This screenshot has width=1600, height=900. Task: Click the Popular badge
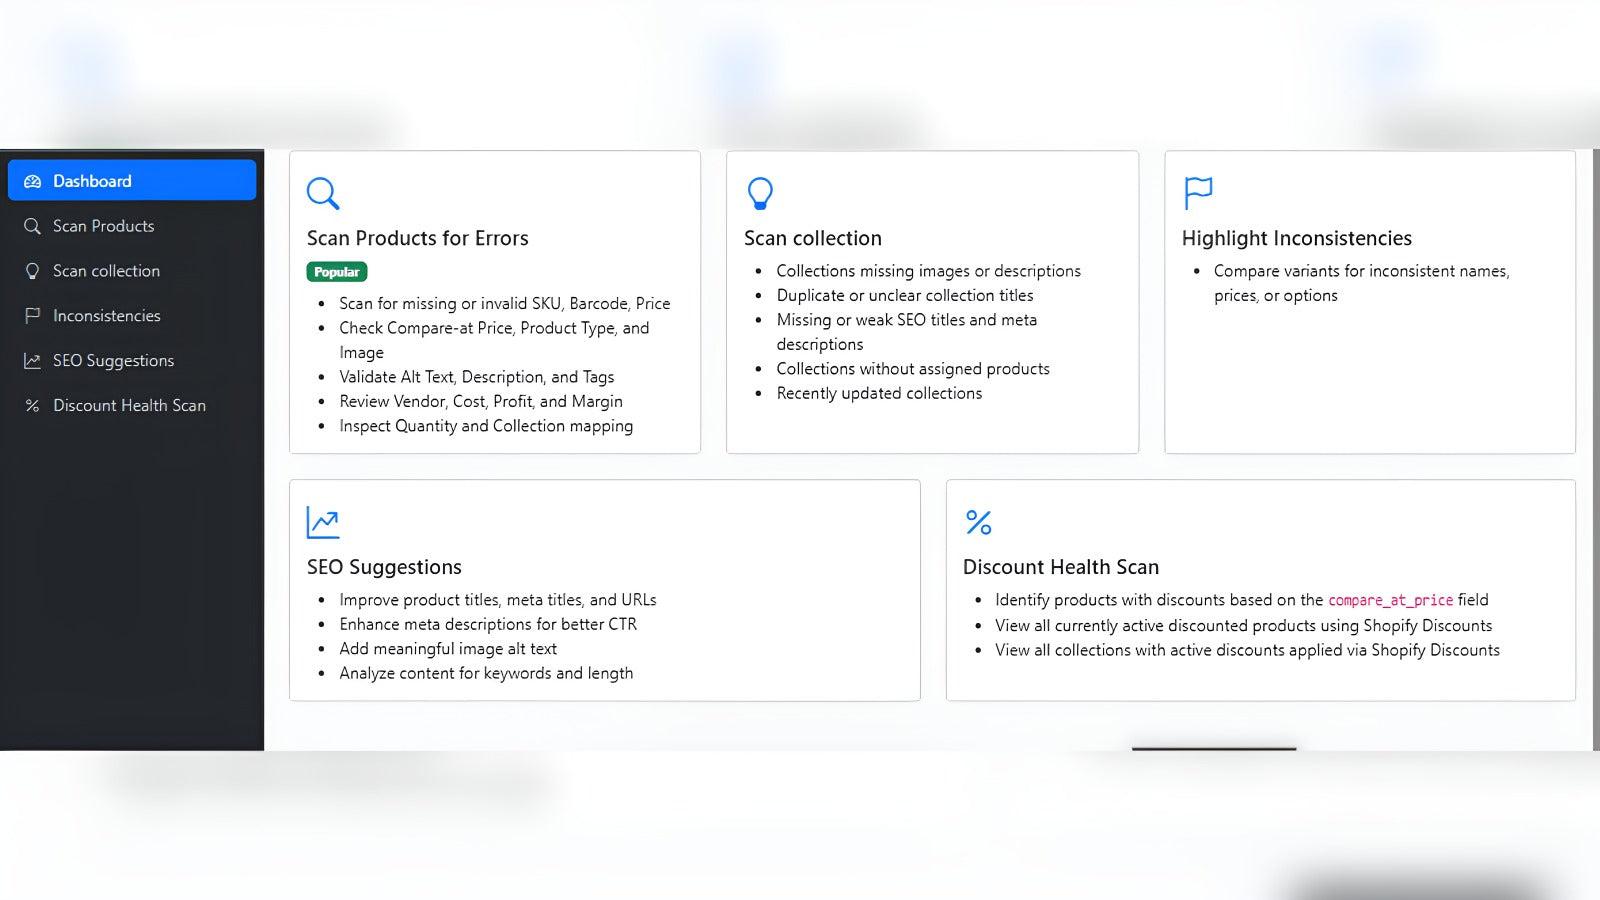pyautogui.click(x=336, y=271)
